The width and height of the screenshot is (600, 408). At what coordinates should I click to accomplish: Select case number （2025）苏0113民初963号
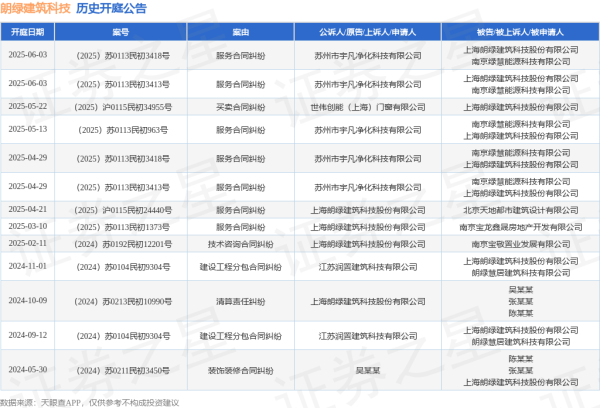[122, 130]
